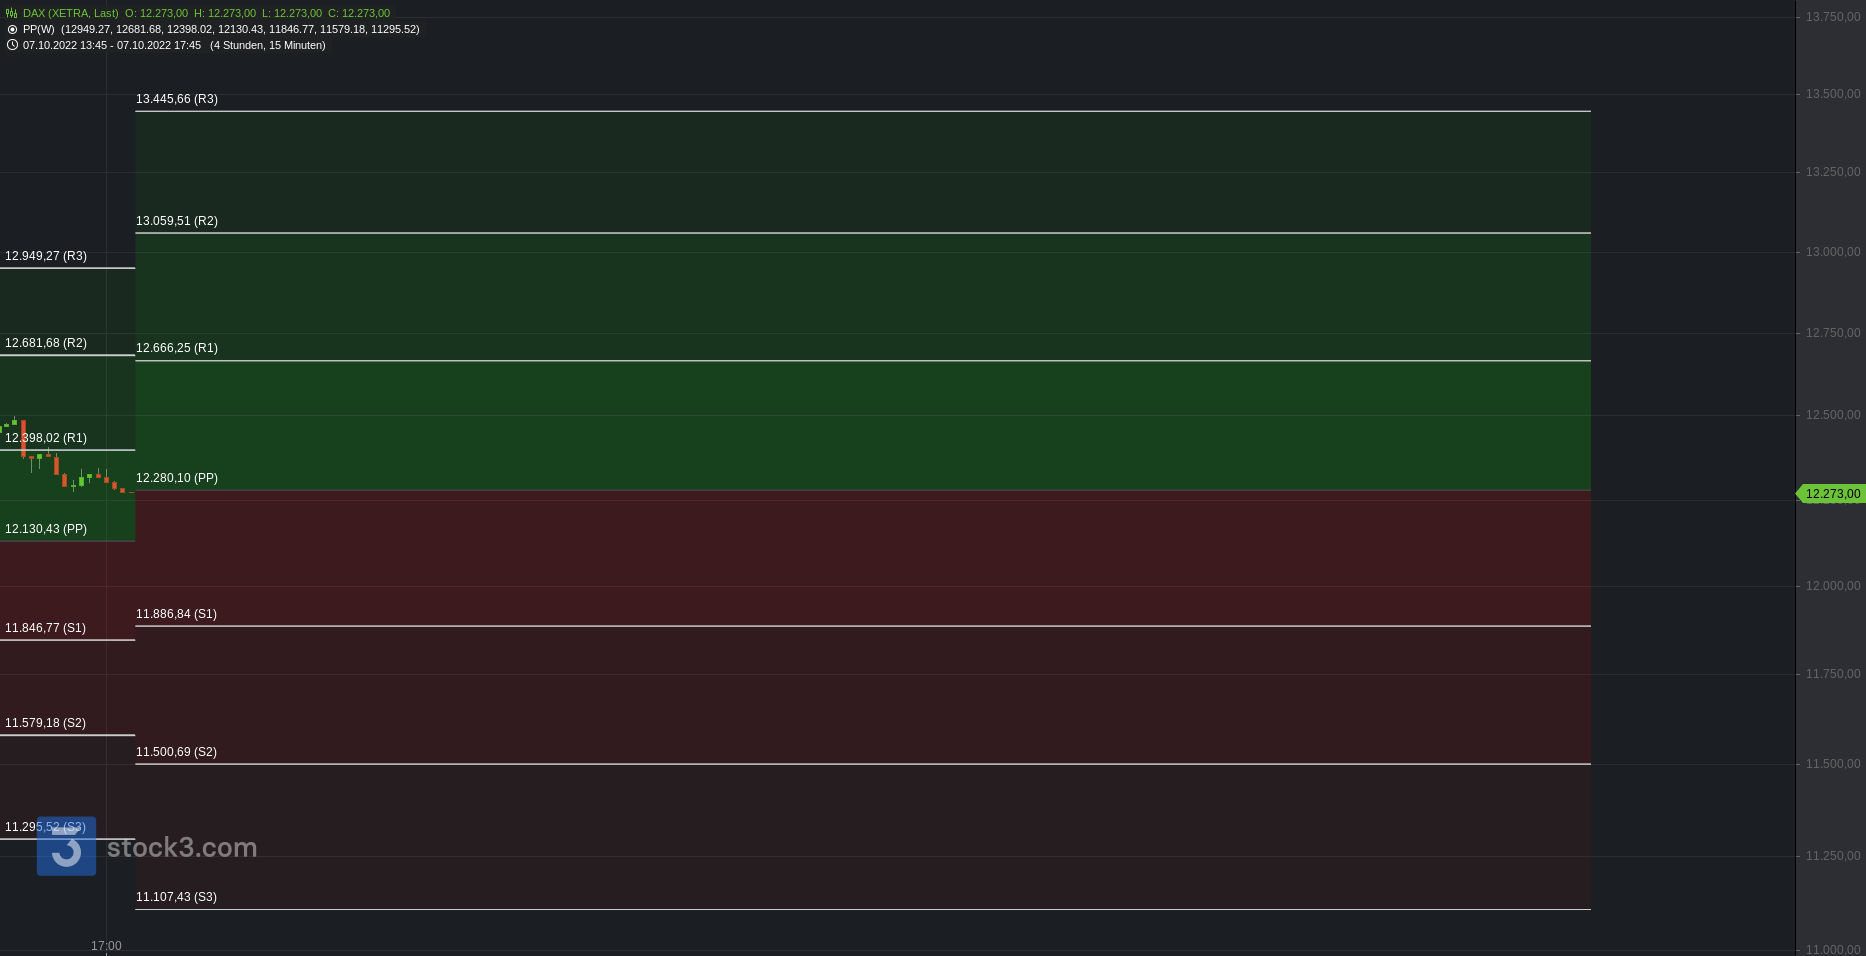Click the 17:00 time axis marker
Screen dimensions: 1866x956
106,946
